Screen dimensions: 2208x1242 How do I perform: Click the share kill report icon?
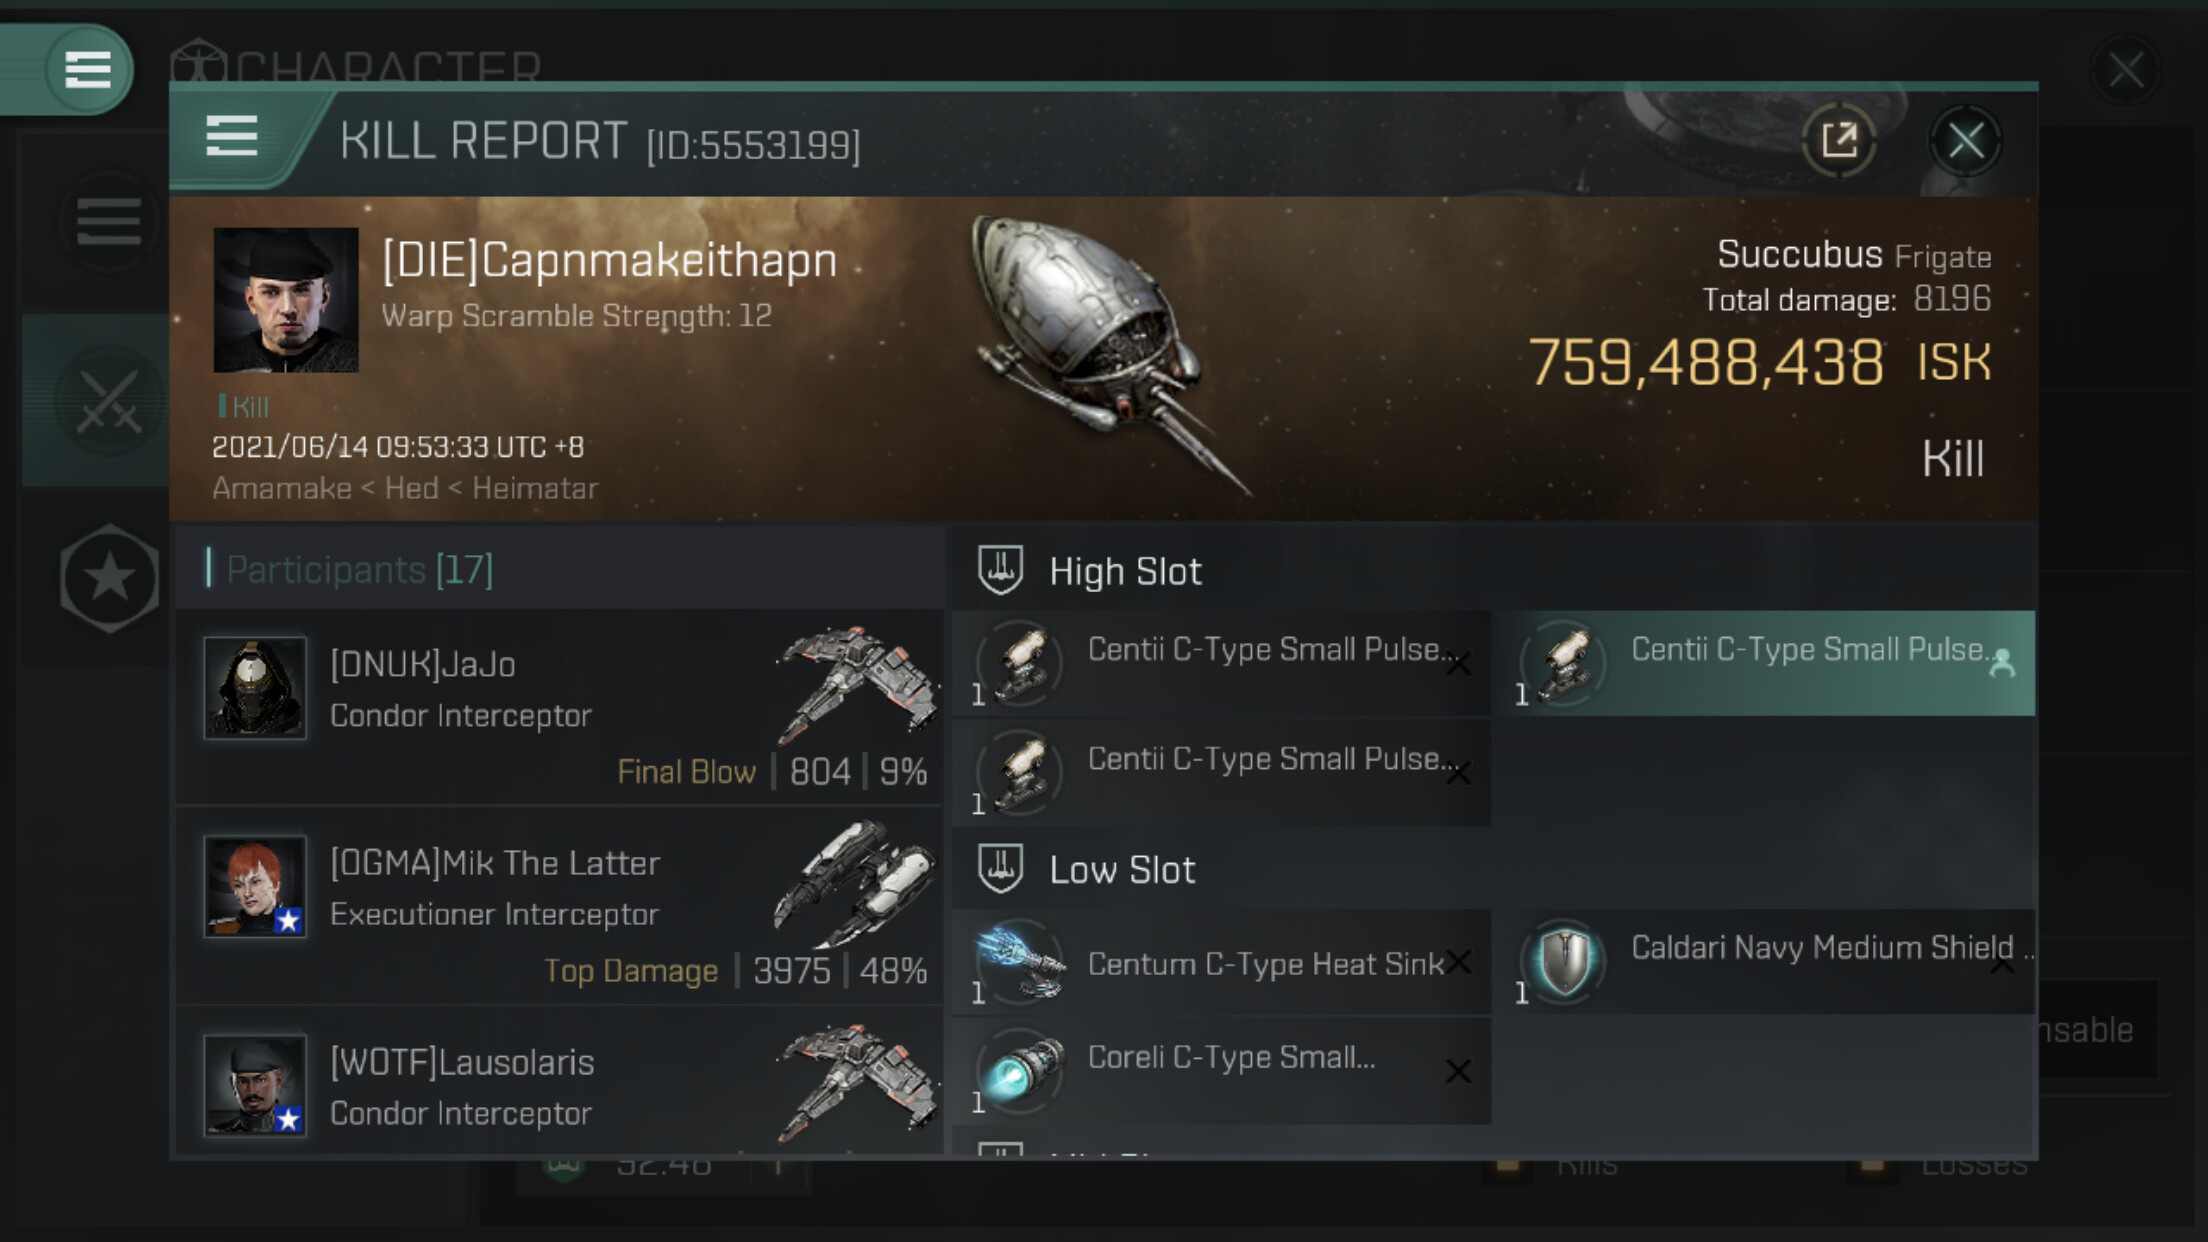click(1838, 141)
